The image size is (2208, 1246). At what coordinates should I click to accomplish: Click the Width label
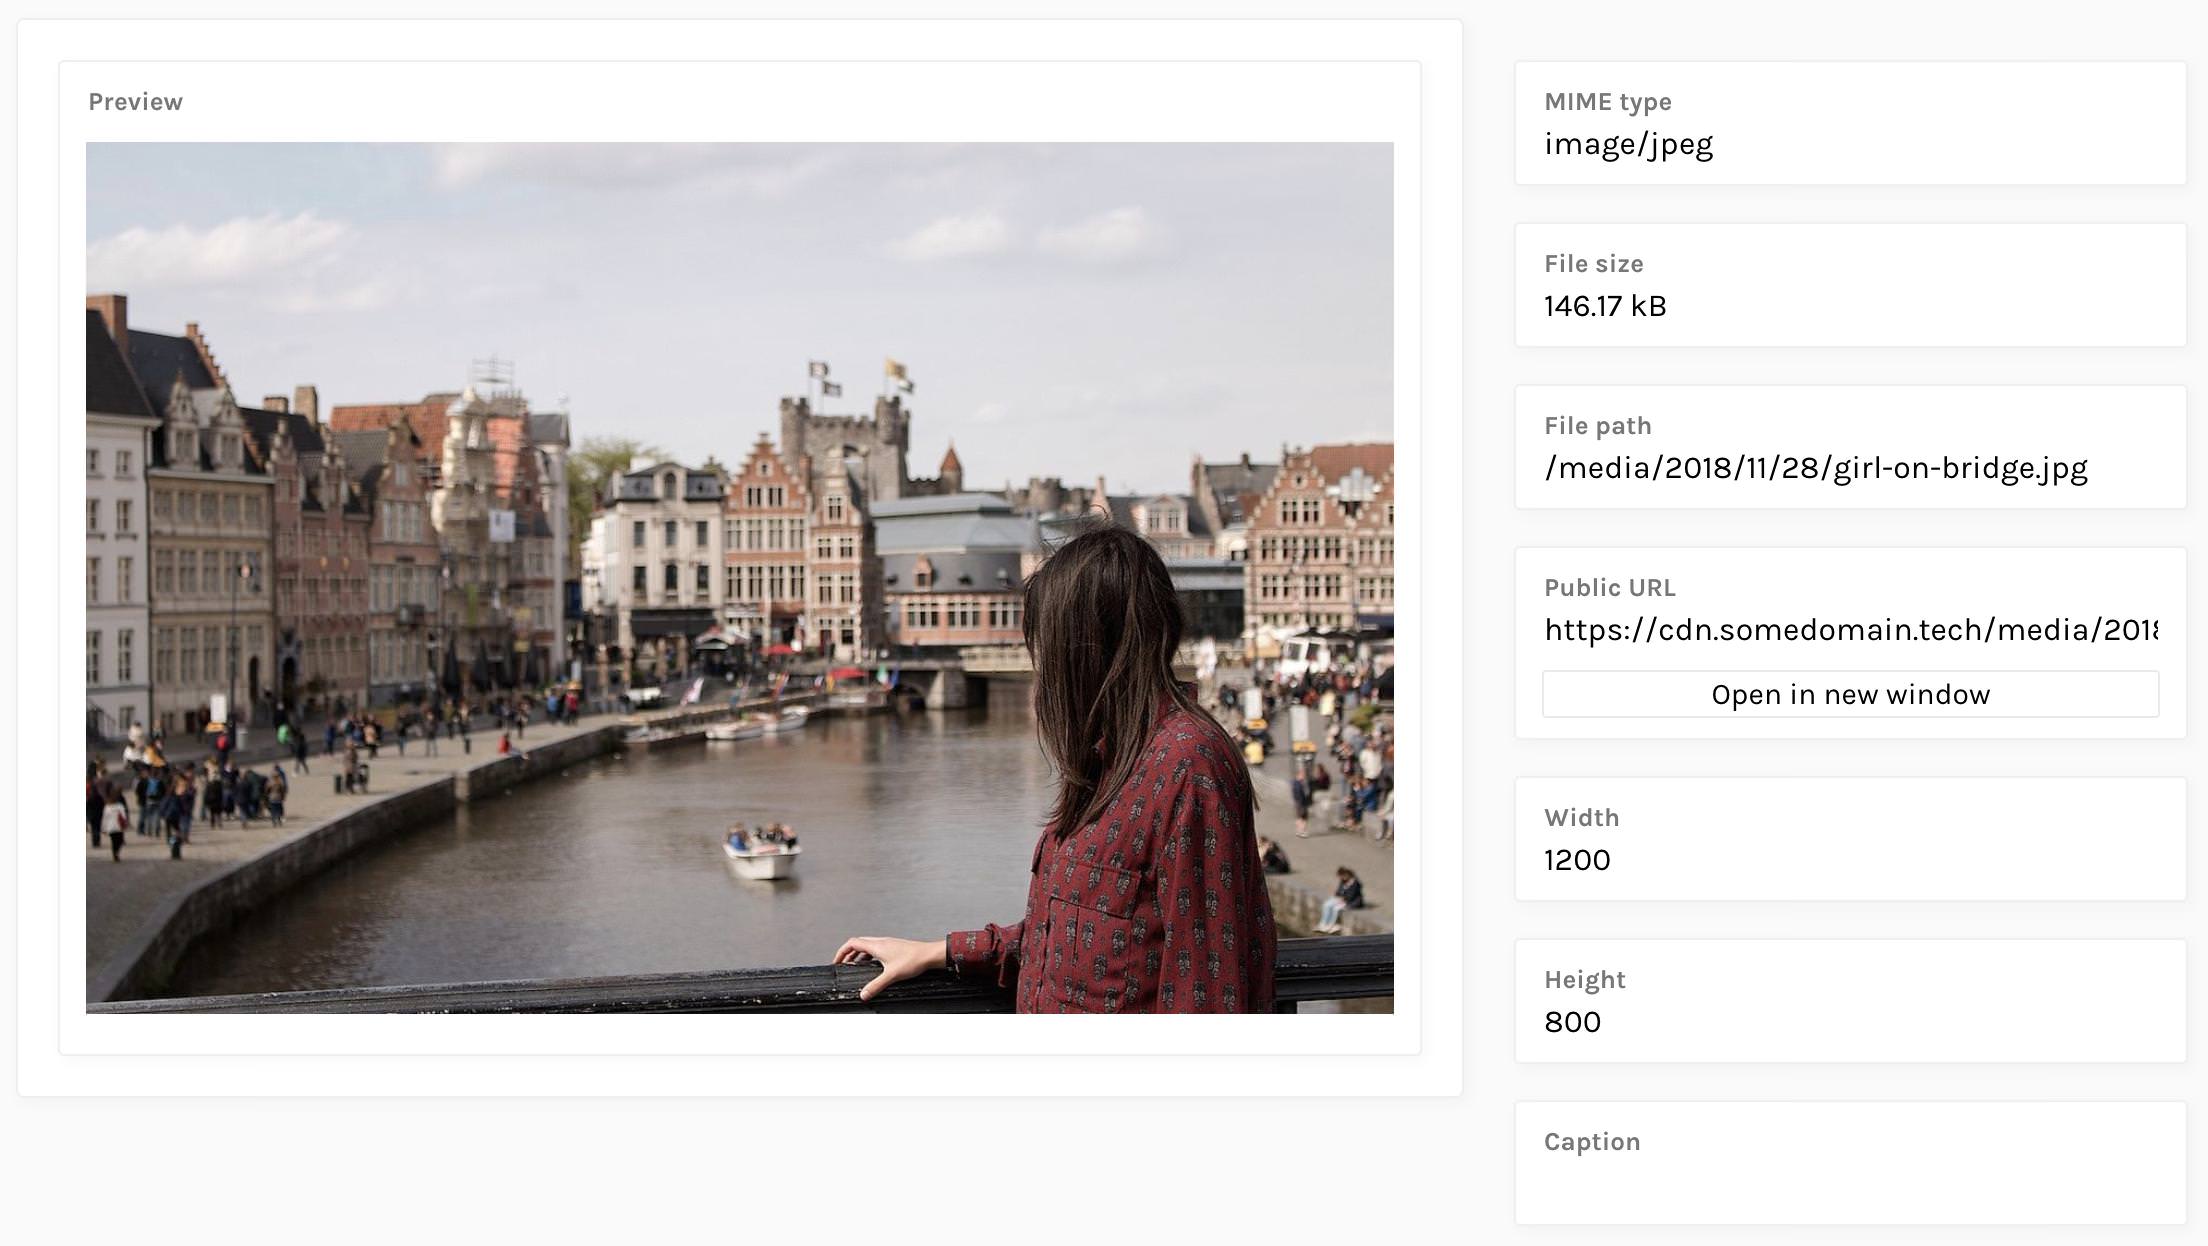[1581, 818]
